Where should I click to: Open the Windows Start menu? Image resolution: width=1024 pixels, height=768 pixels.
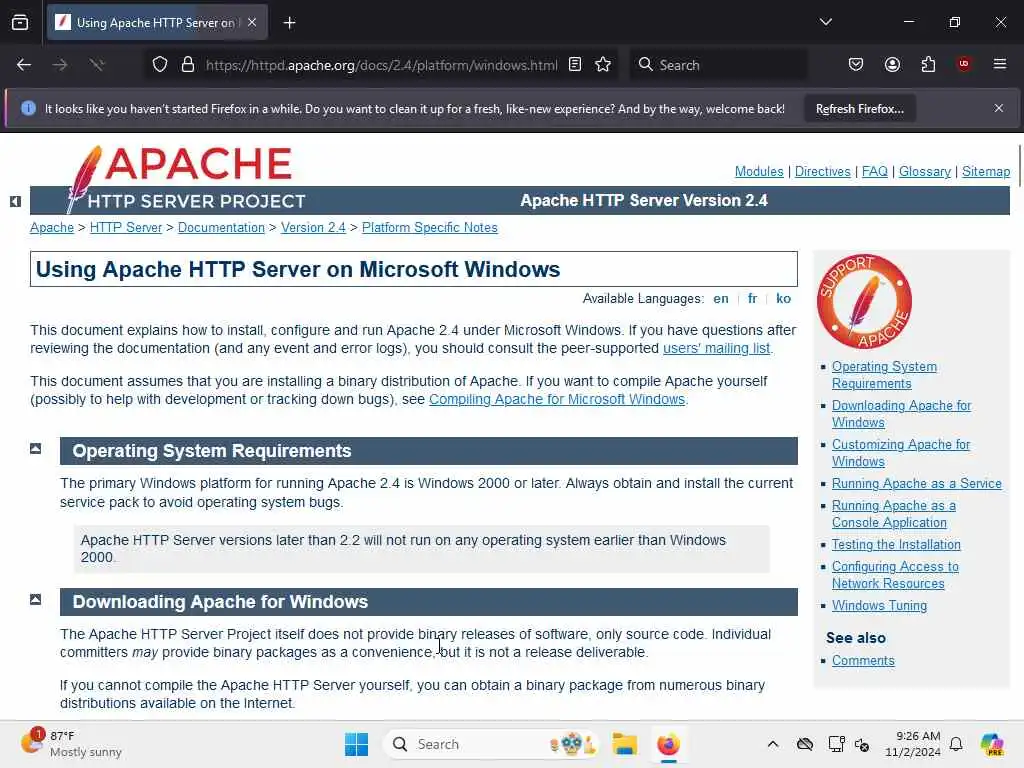coord(356,744)
